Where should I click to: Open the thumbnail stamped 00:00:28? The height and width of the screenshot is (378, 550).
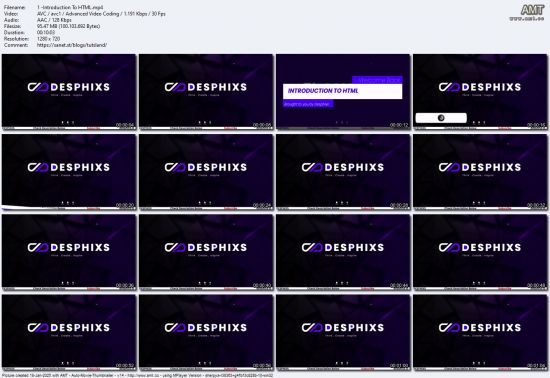[x=343, y=172]
